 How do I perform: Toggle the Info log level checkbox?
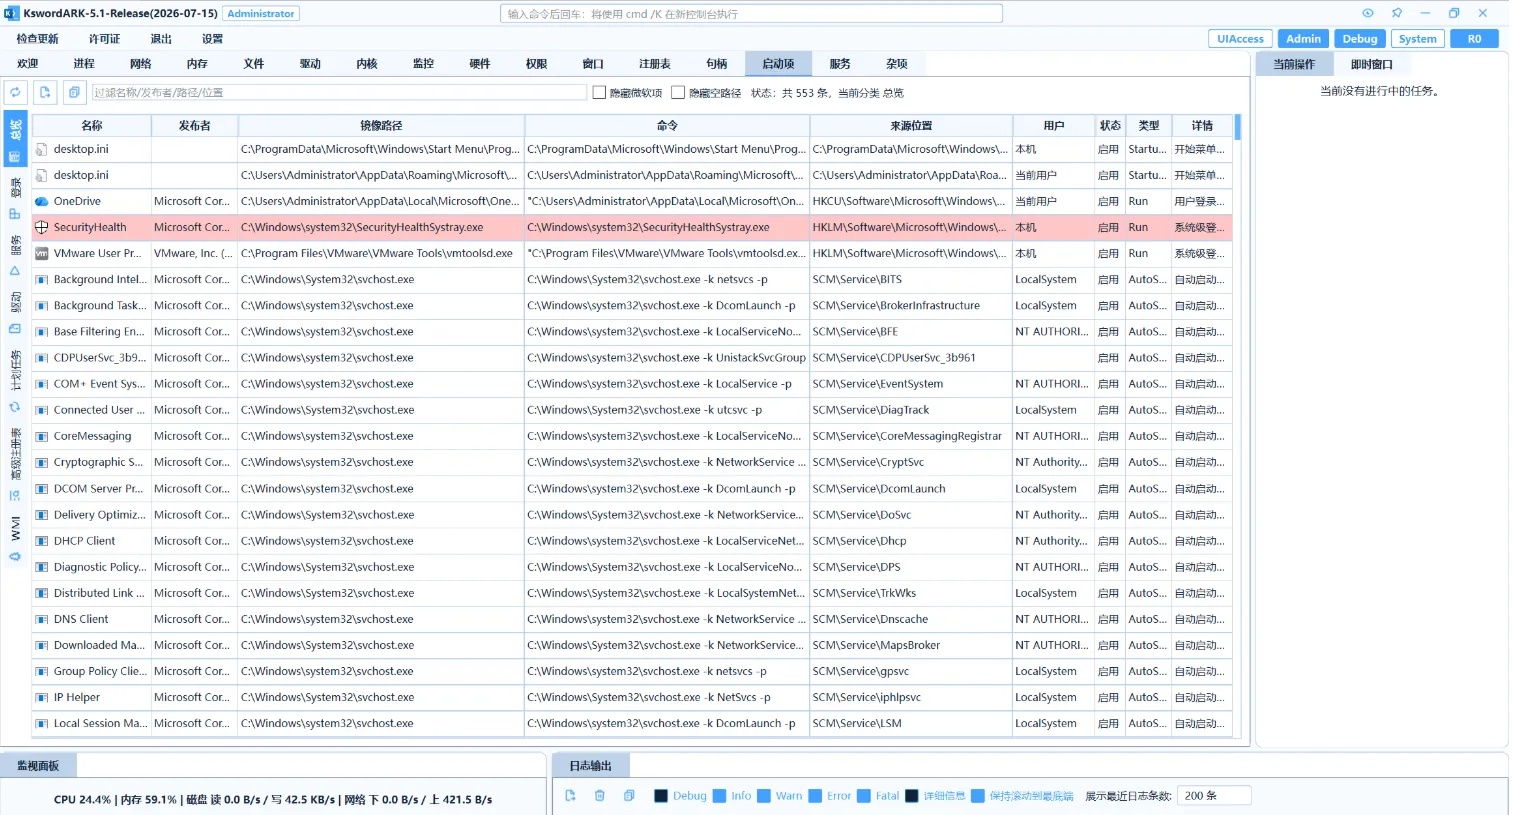coord(719,796)
